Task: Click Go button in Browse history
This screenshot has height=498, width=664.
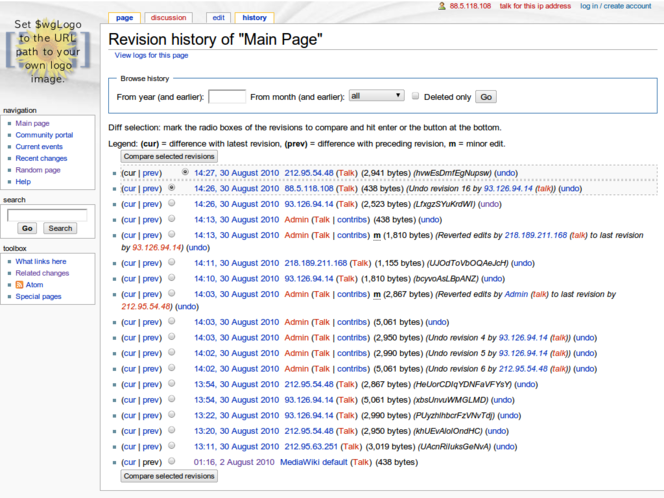Action: (485, 97)
